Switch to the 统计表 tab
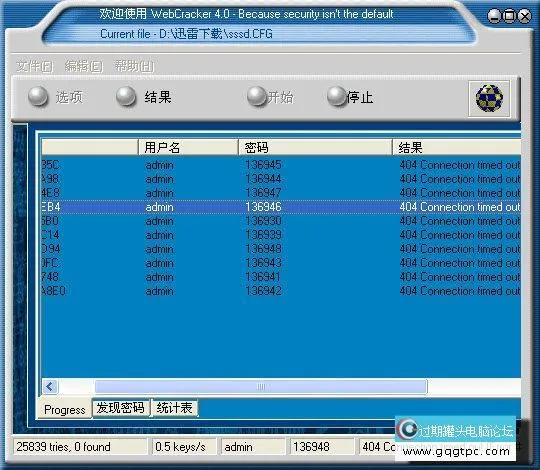 pyautogui.click(x=175, y=408)
